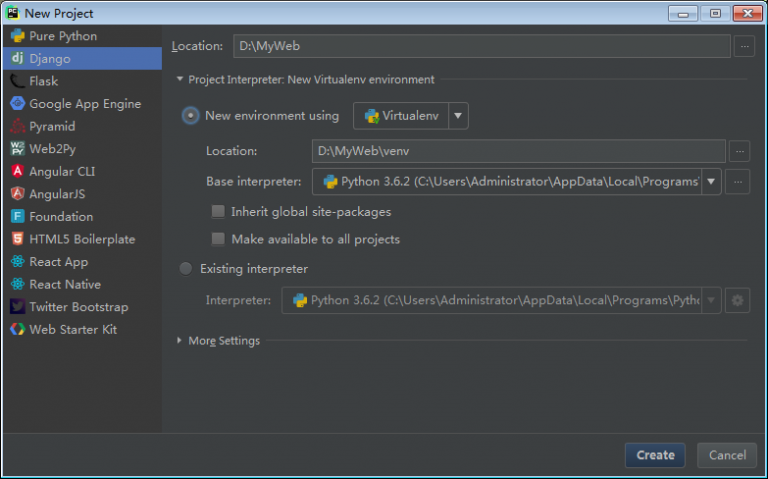Select the Existing interpreter radio button
Image resolution: width=768 pixels, height=479 pixels.
pyautogui.click(x=185, y=268)
